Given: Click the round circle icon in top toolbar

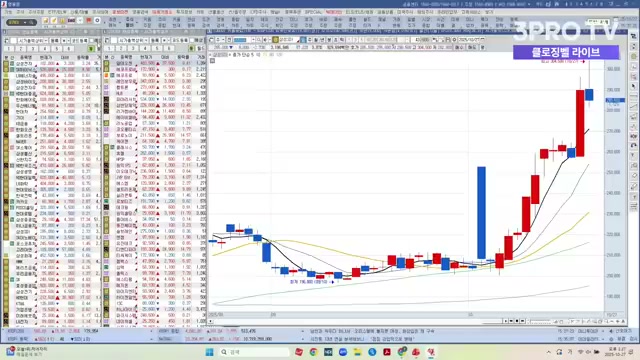Looking at the screenshot, I should pos(97,20).
